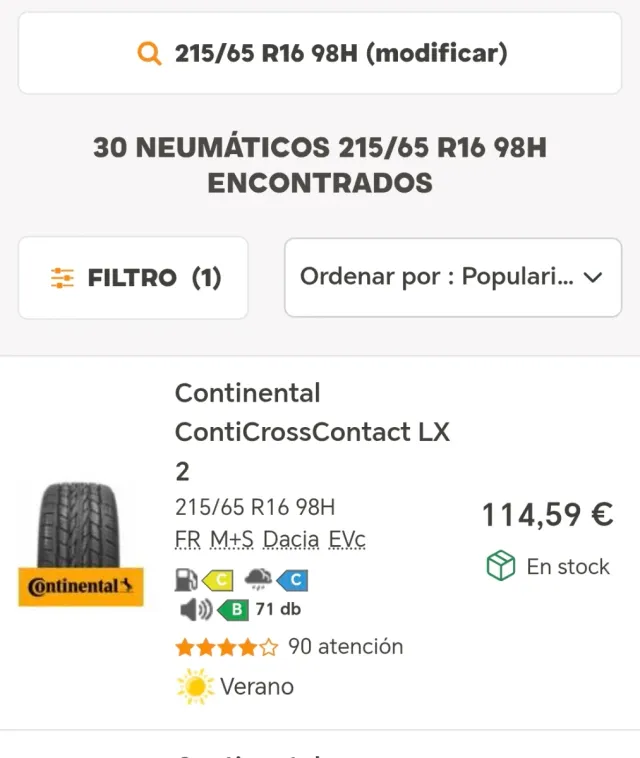Image resolution: width=640 pixels, height=758 pixels.
Task: Click the sun Verano season icon
Action: (194, 687)
